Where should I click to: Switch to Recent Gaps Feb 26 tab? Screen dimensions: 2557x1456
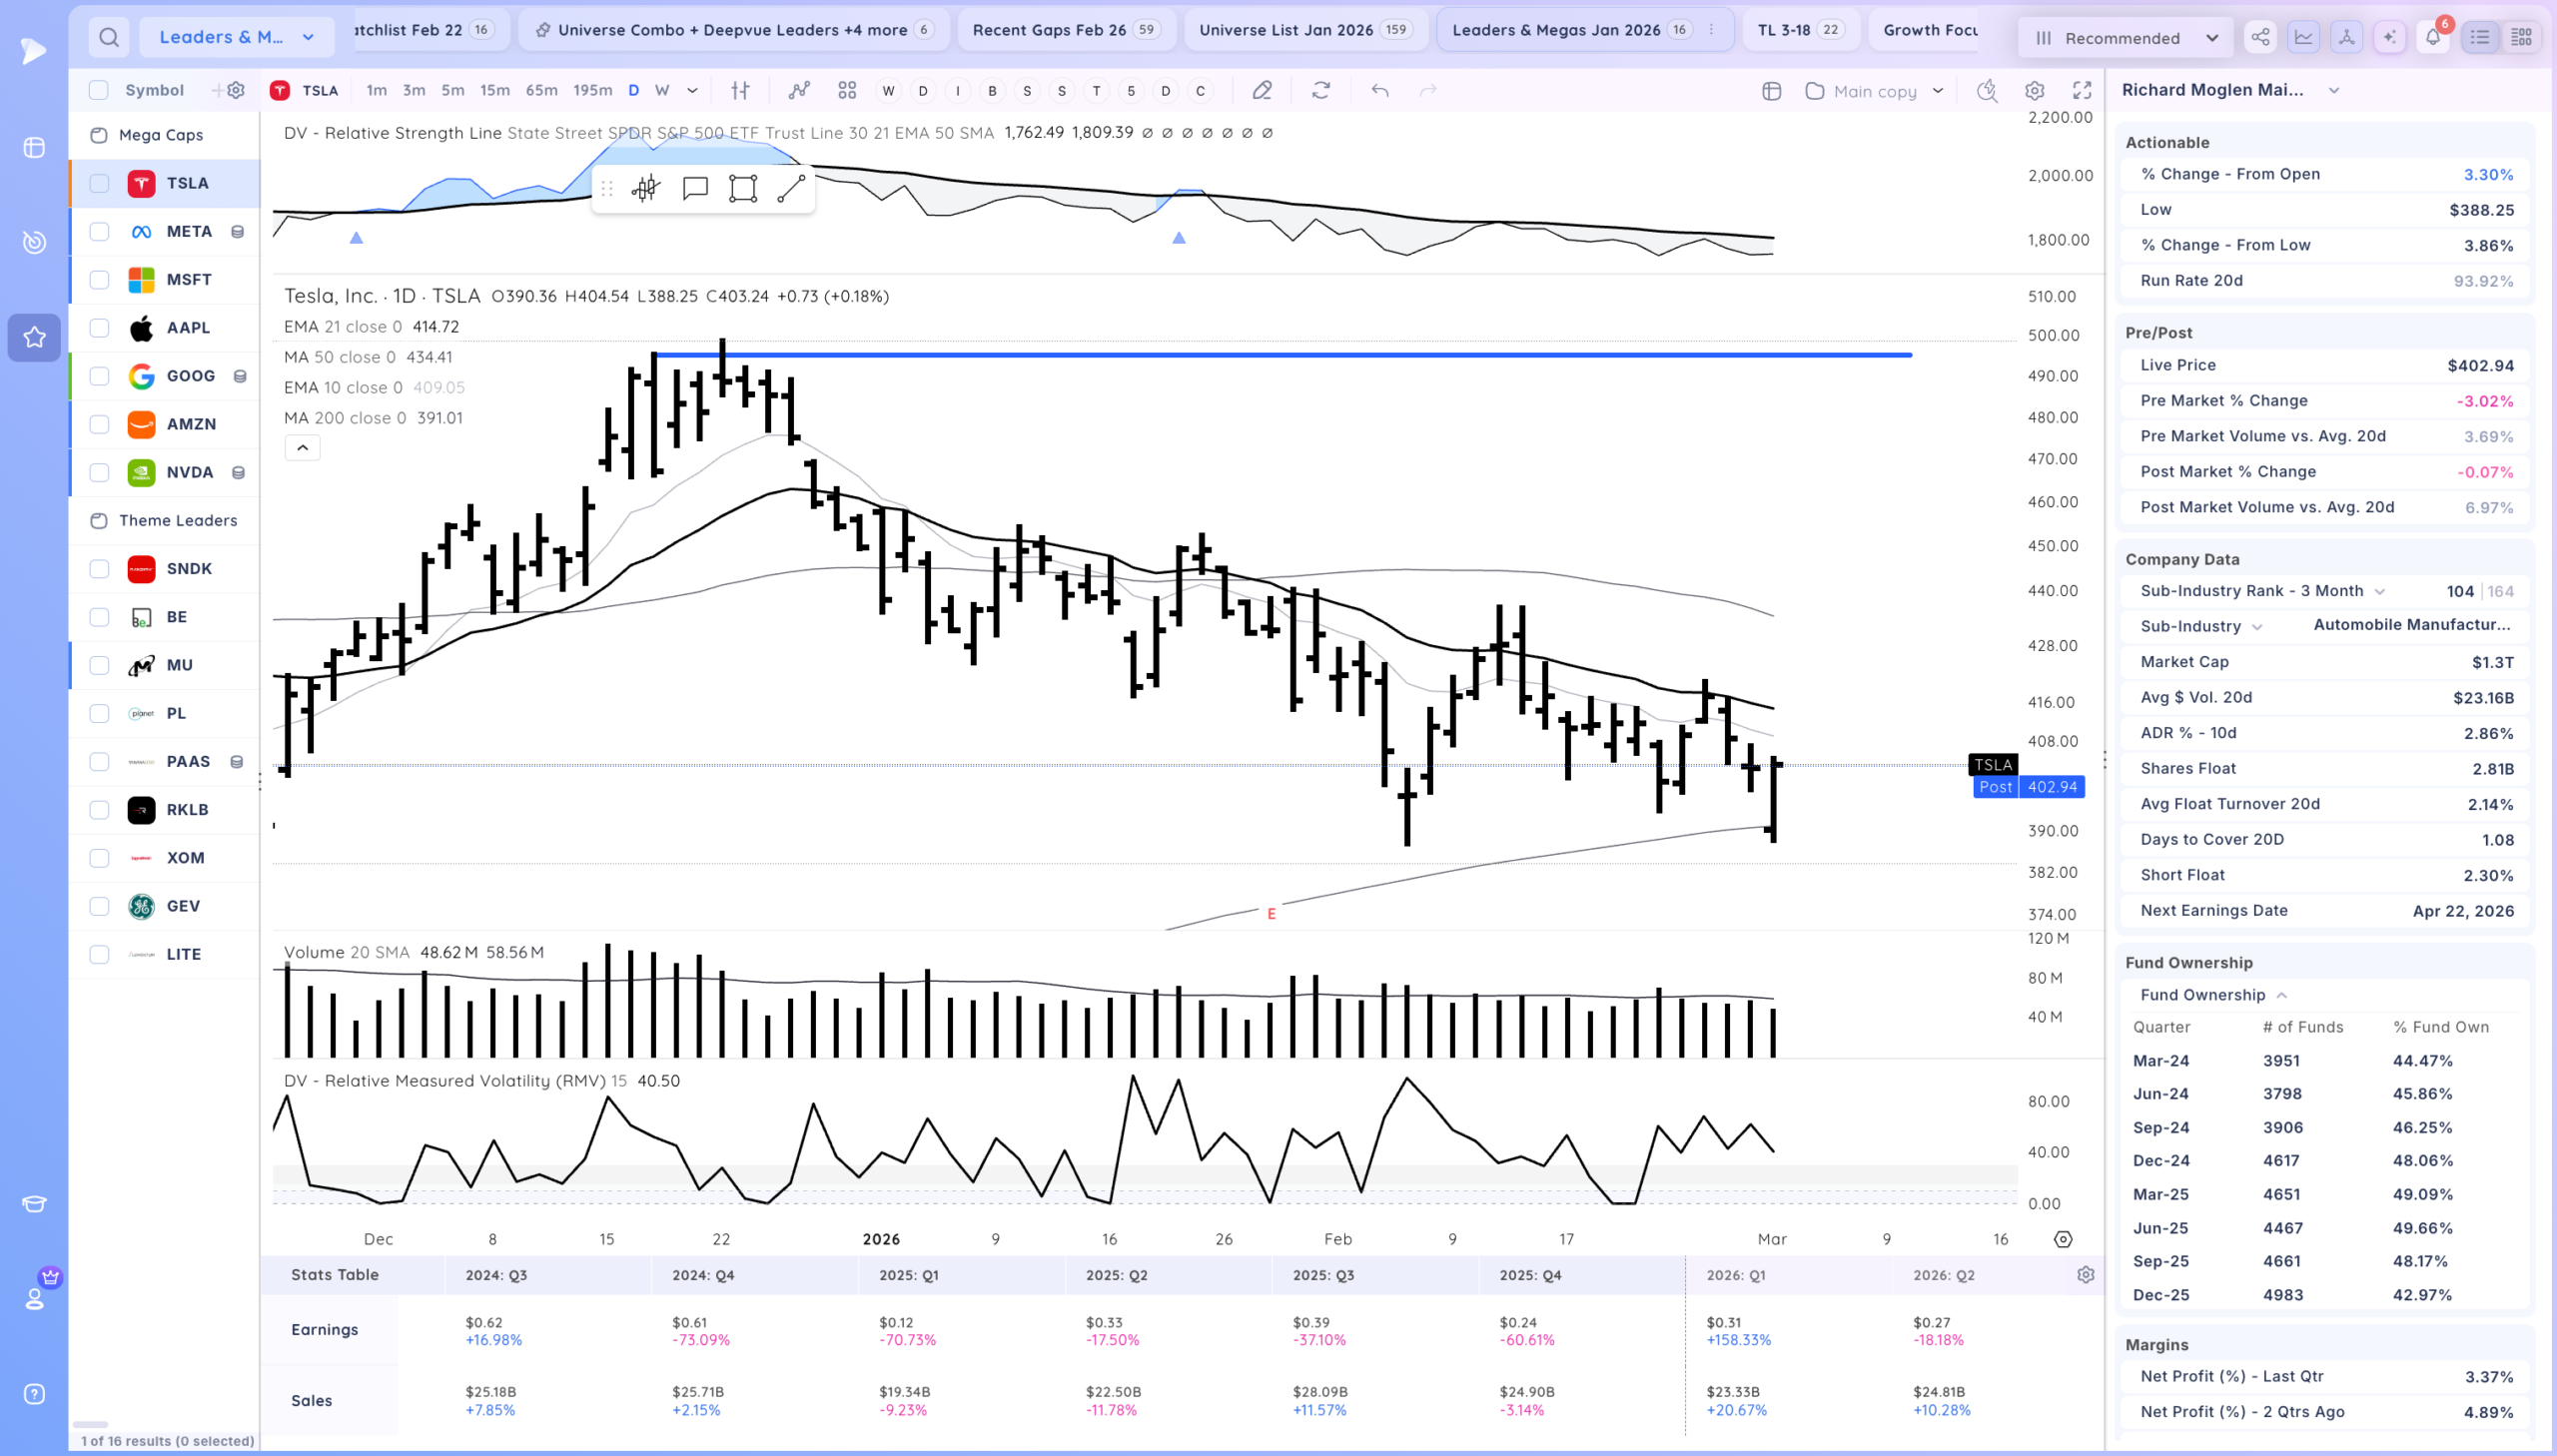pyautogui.click(x=1066, y=30)
